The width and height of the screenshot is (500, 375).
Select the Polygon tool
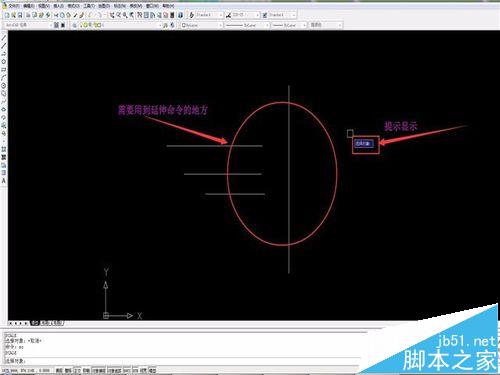[4, 62]
